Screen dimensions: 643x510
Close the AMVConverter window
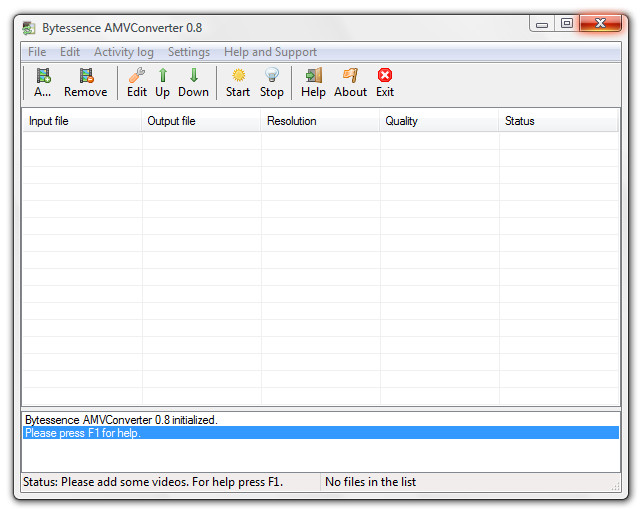600,23
